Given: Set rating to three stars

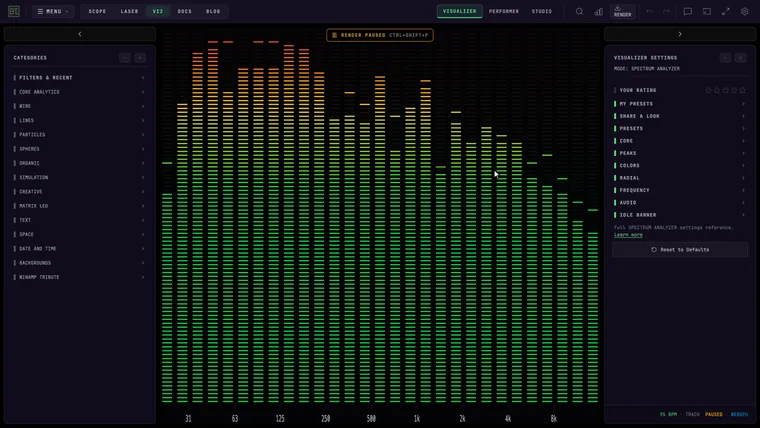Looking at the screenshot, I should tap(726, 90).
